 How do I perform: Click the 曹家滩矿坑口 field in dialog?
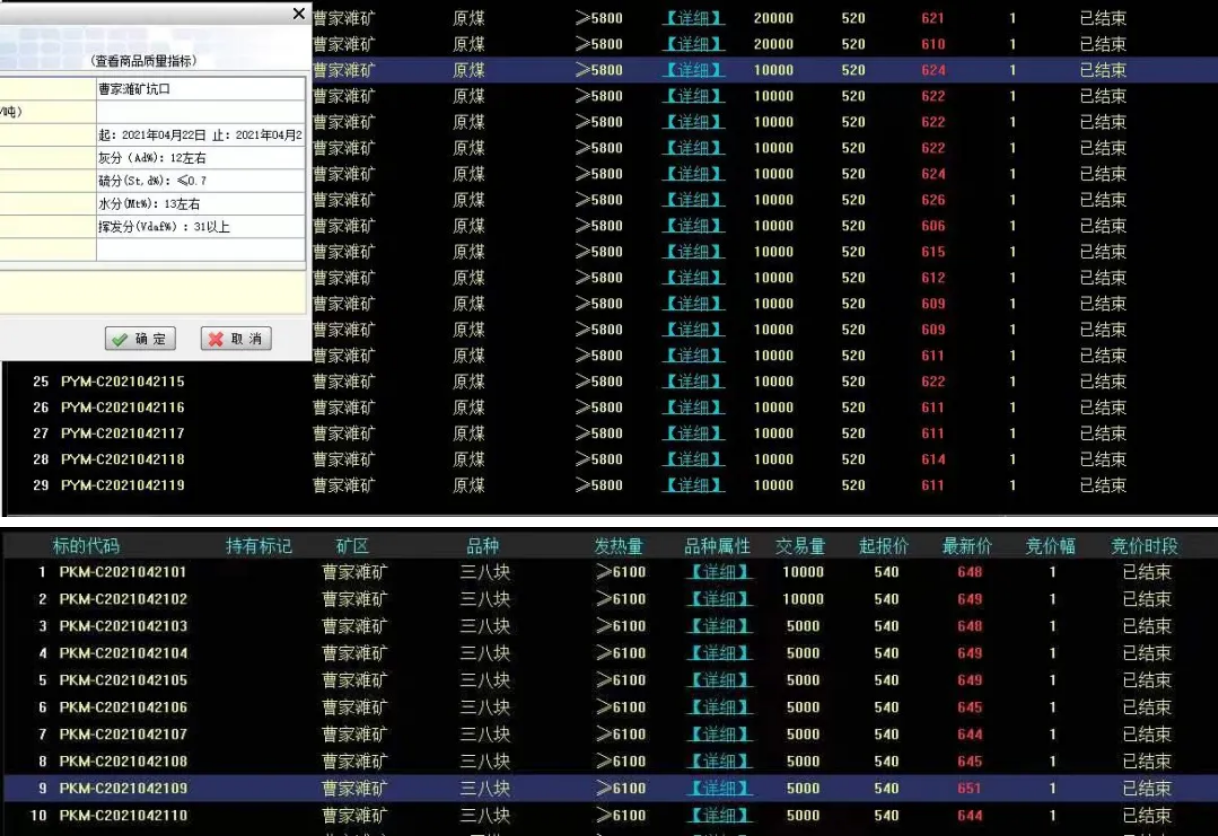tap(200, 89)
